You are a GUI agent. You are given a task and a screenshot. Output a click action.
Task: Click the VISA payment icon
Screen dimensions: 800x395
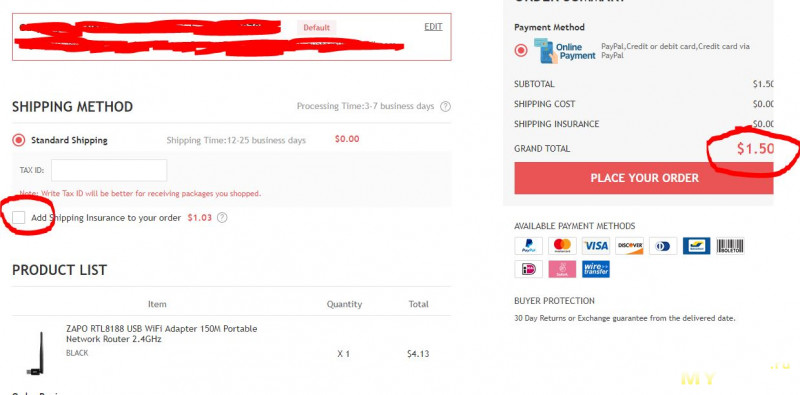click(x=595, y=246)
